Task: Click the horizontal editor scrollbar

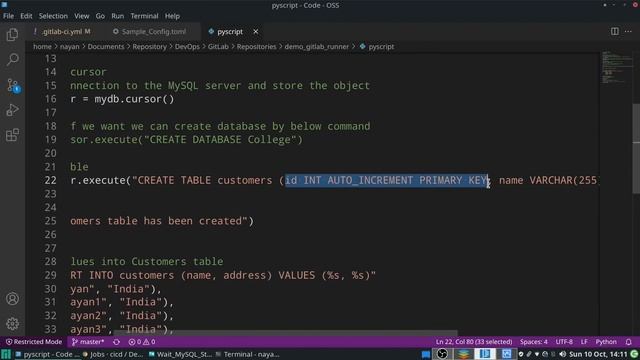Action: (x=285, y=333)
